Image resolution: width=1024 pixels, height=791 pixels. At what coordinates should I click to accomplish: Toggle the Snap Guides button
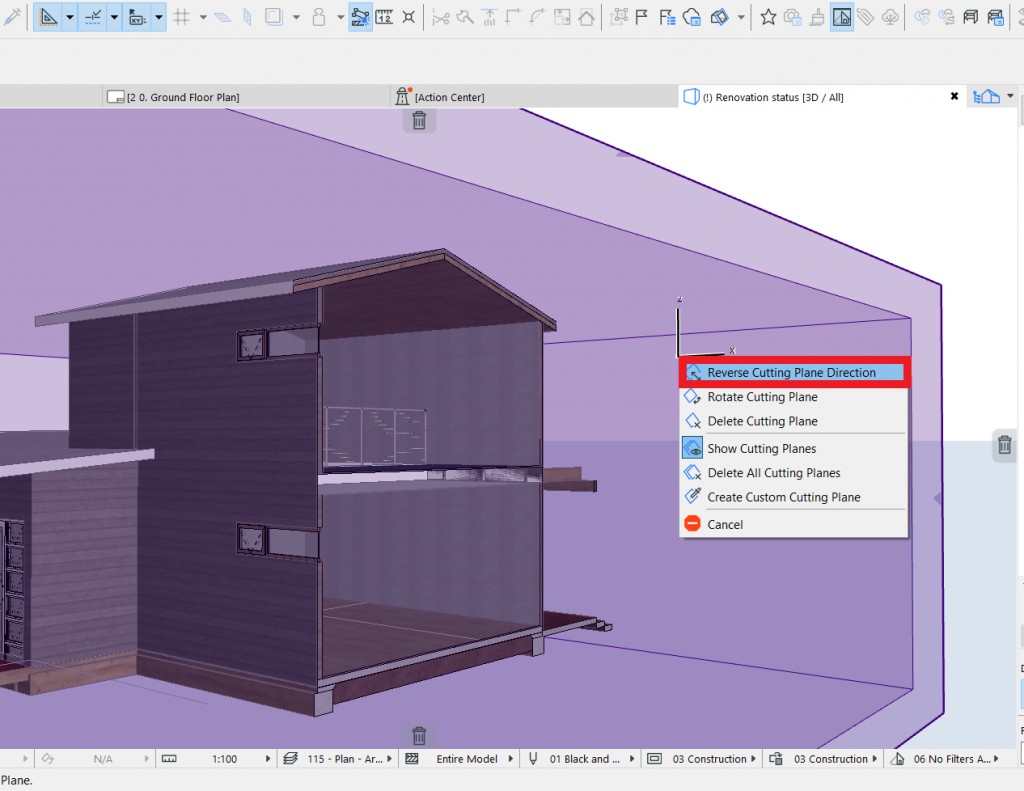[93, 17]
